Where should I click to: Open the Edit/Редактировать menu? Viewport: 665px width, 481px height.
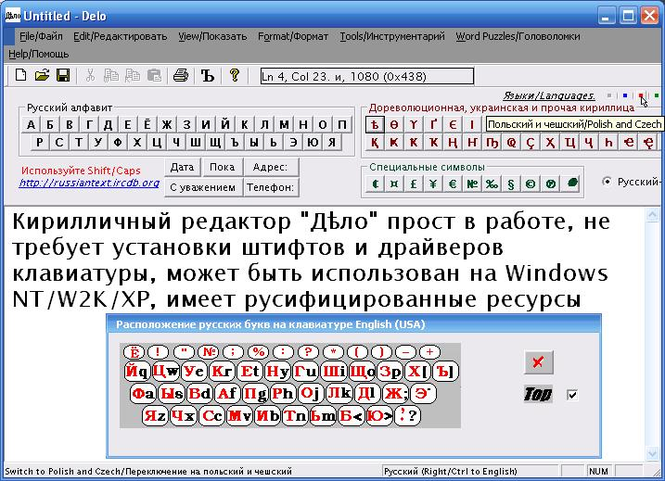pos(120,36)
